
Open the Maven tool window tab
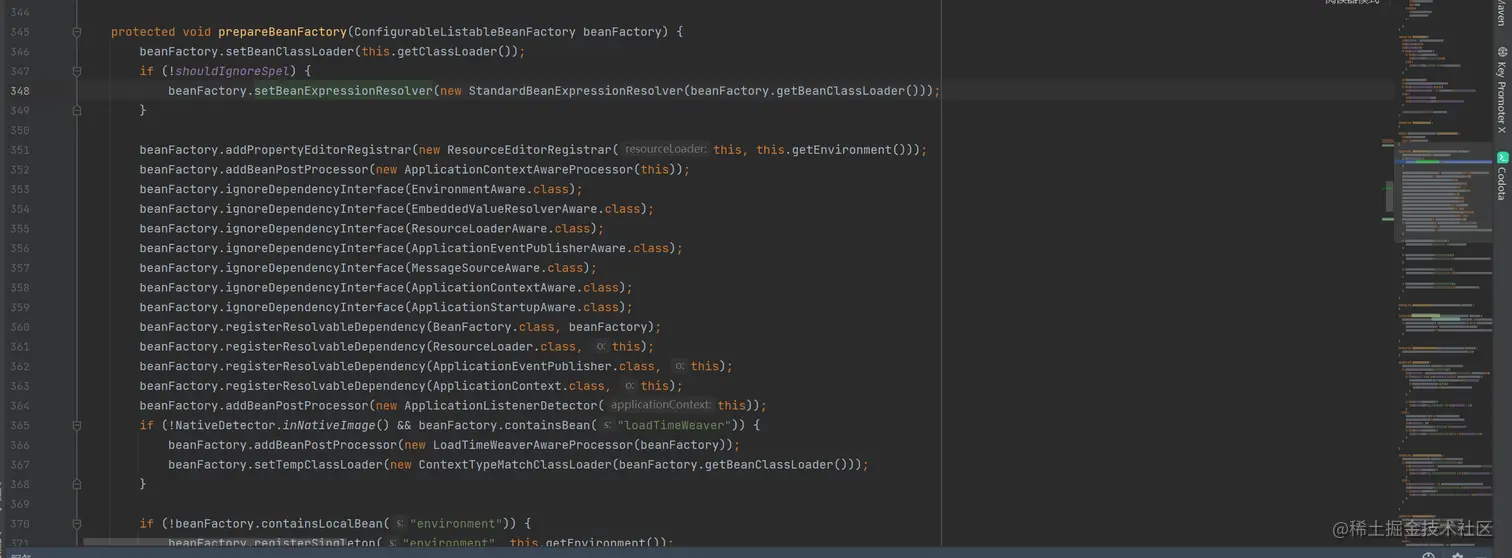pyautogui.click(x=1501, y=12)
